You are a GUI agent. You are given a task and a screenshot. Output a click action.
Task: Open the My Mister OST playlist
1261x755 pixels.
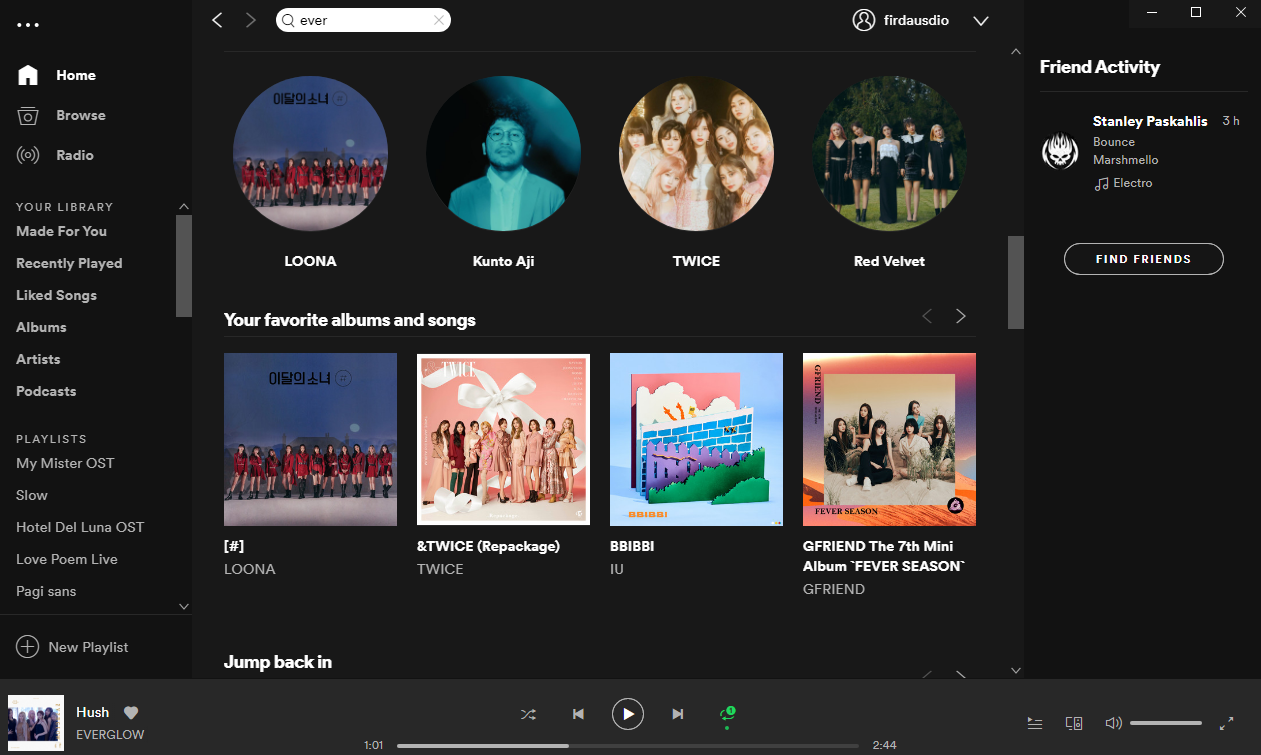click(x=65, y=463)
